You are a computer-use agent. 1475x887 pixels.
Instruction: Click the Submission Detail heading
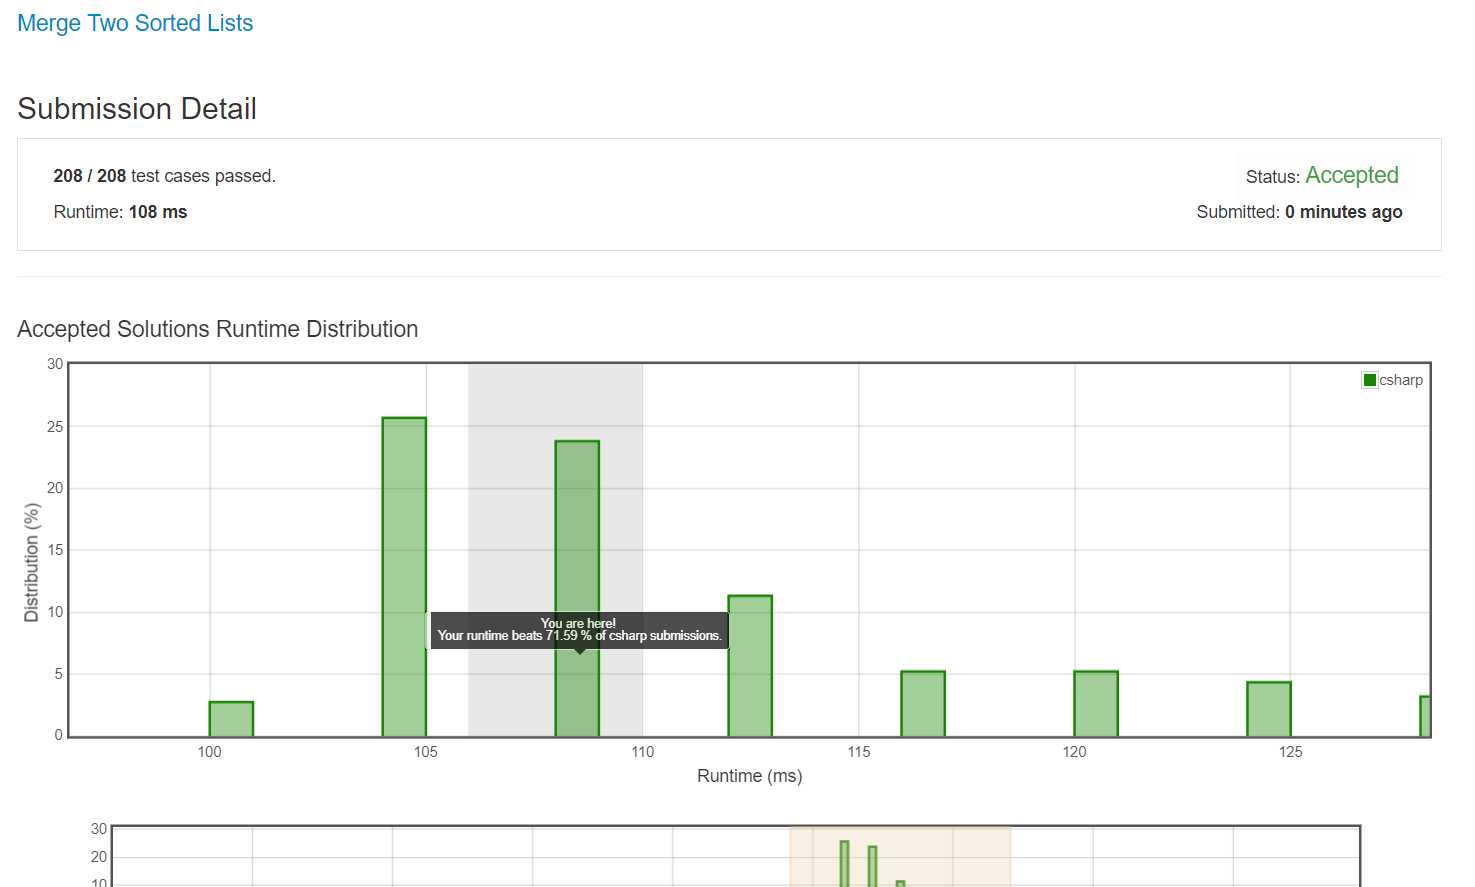(137, 108)
